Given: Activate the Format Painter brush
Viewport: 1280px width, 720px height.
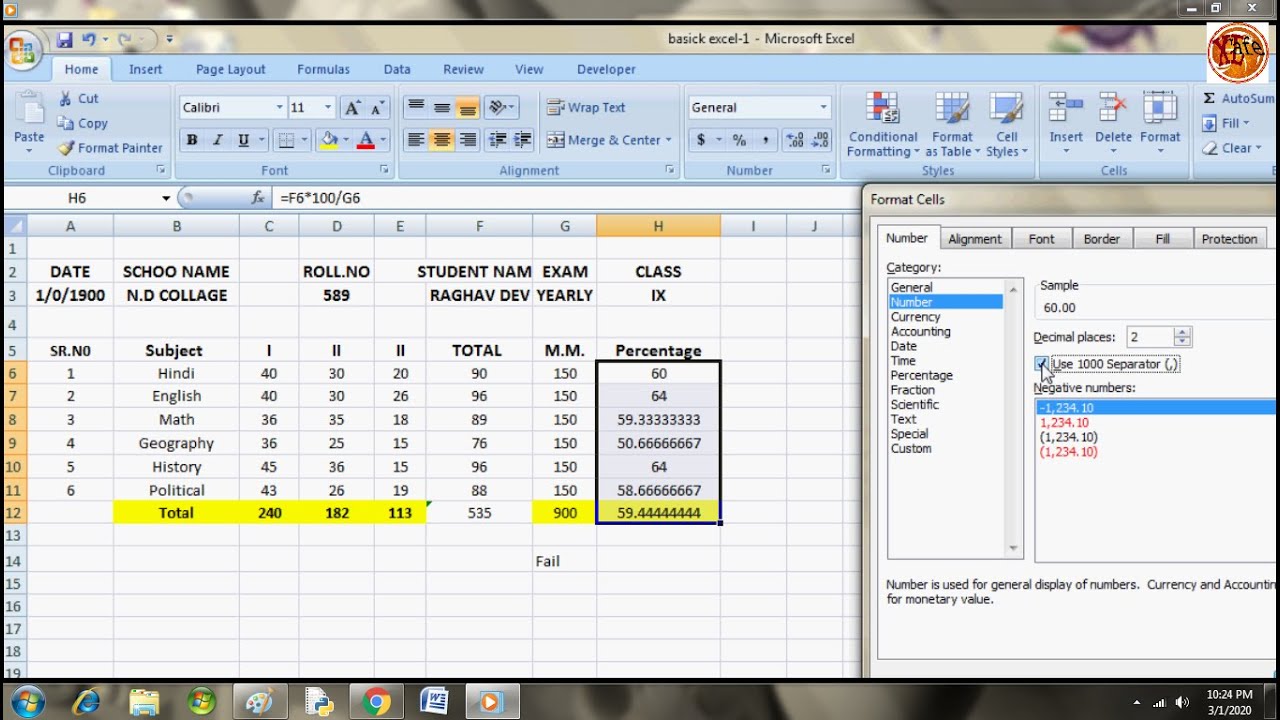Looking at the screenshot, I should point(110,148).
